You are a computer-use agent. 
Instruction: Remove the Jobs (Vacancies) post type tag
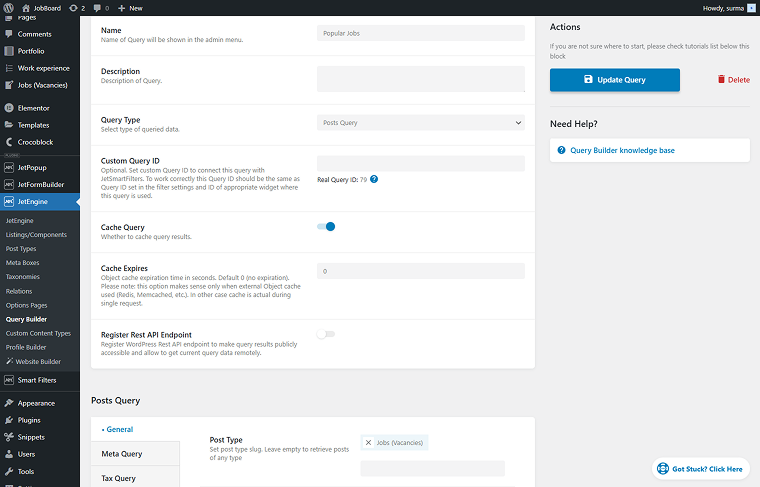(x=368, y=442)
